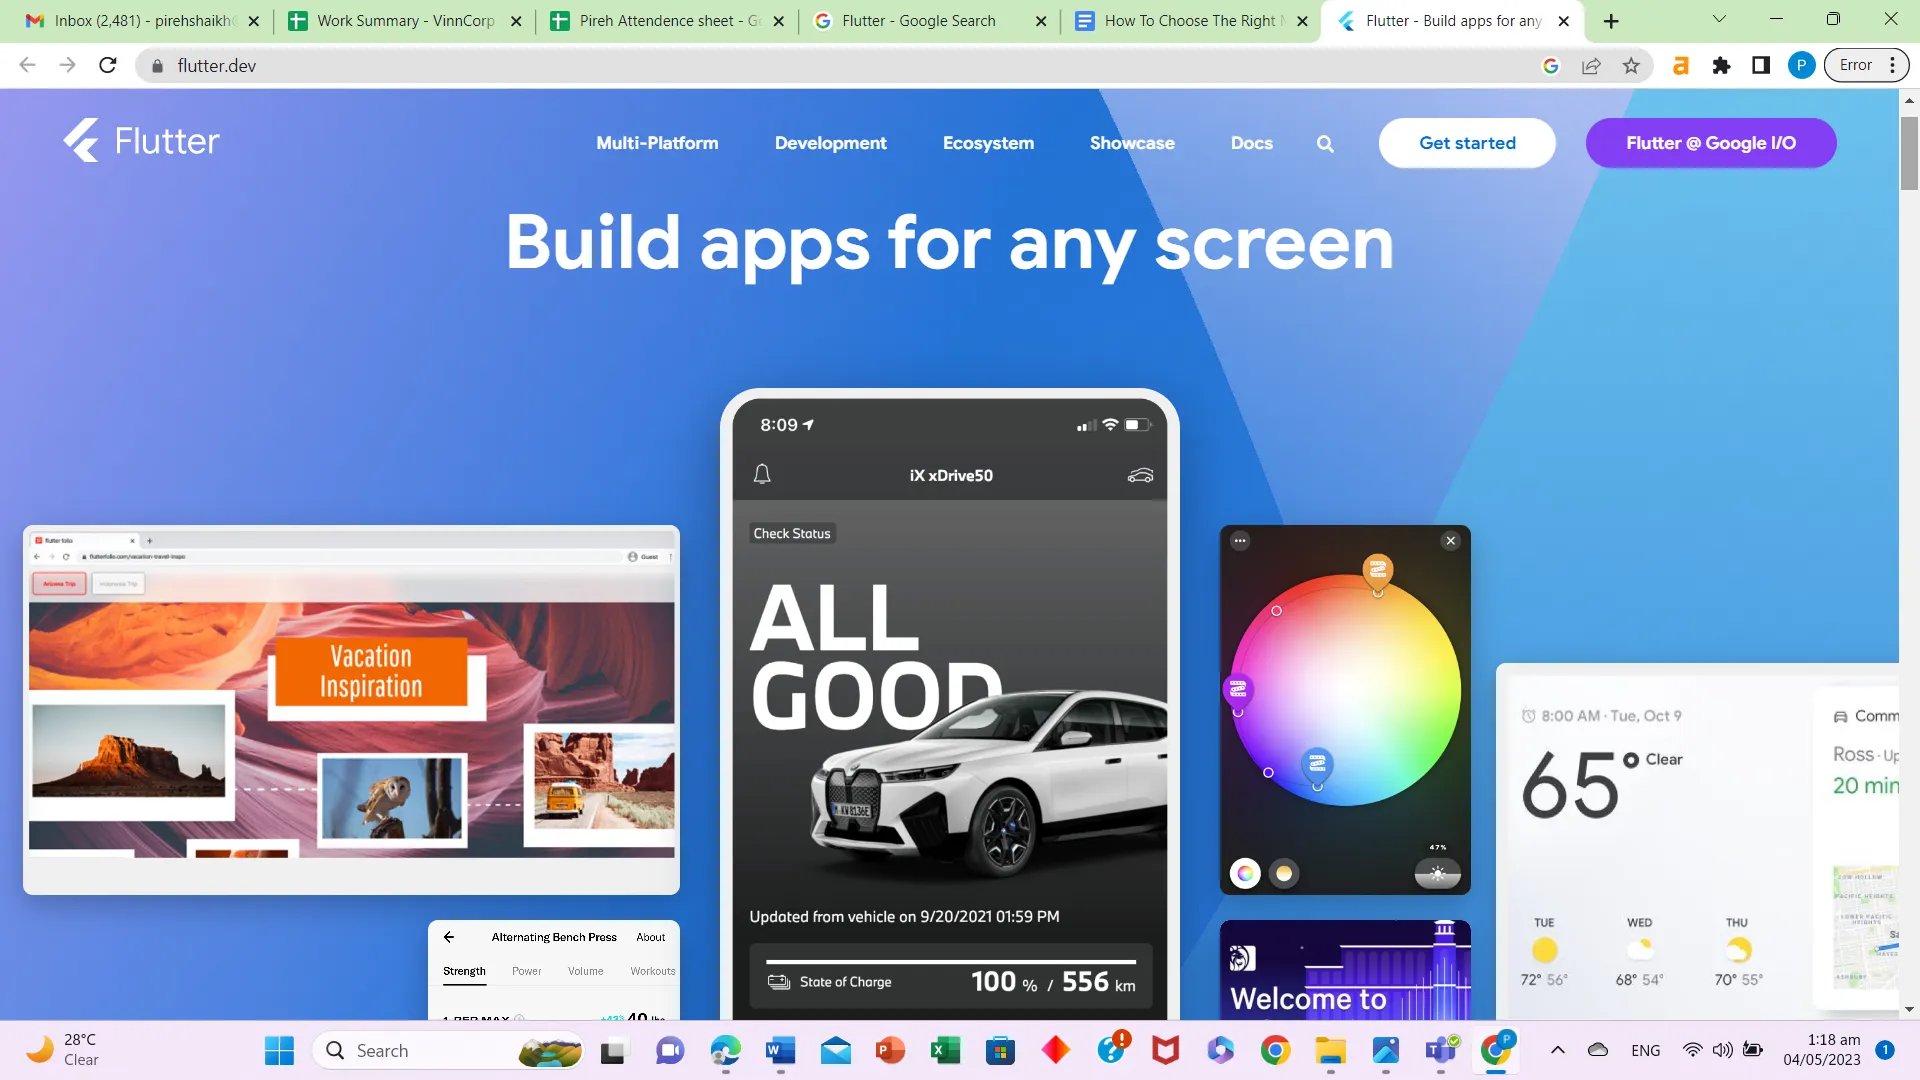Go forward using the browser forward arrow
This screenshot has width=1920, height=1080.
point(67,66)
